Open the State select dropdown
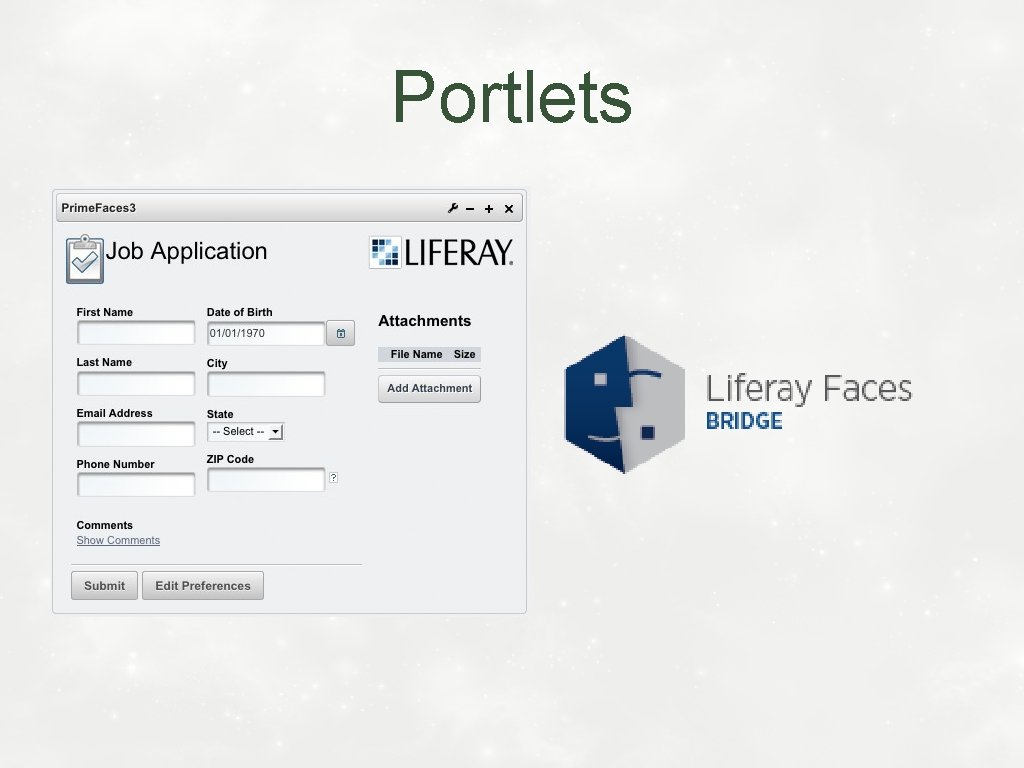 [246, 432]
